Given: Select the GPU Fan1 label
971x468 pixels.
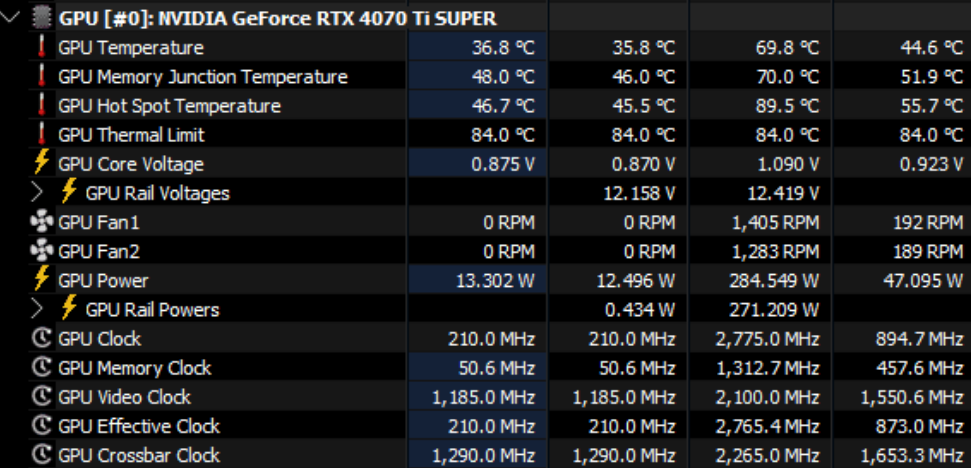Looking at the screenshot, I should click(98, 222).
